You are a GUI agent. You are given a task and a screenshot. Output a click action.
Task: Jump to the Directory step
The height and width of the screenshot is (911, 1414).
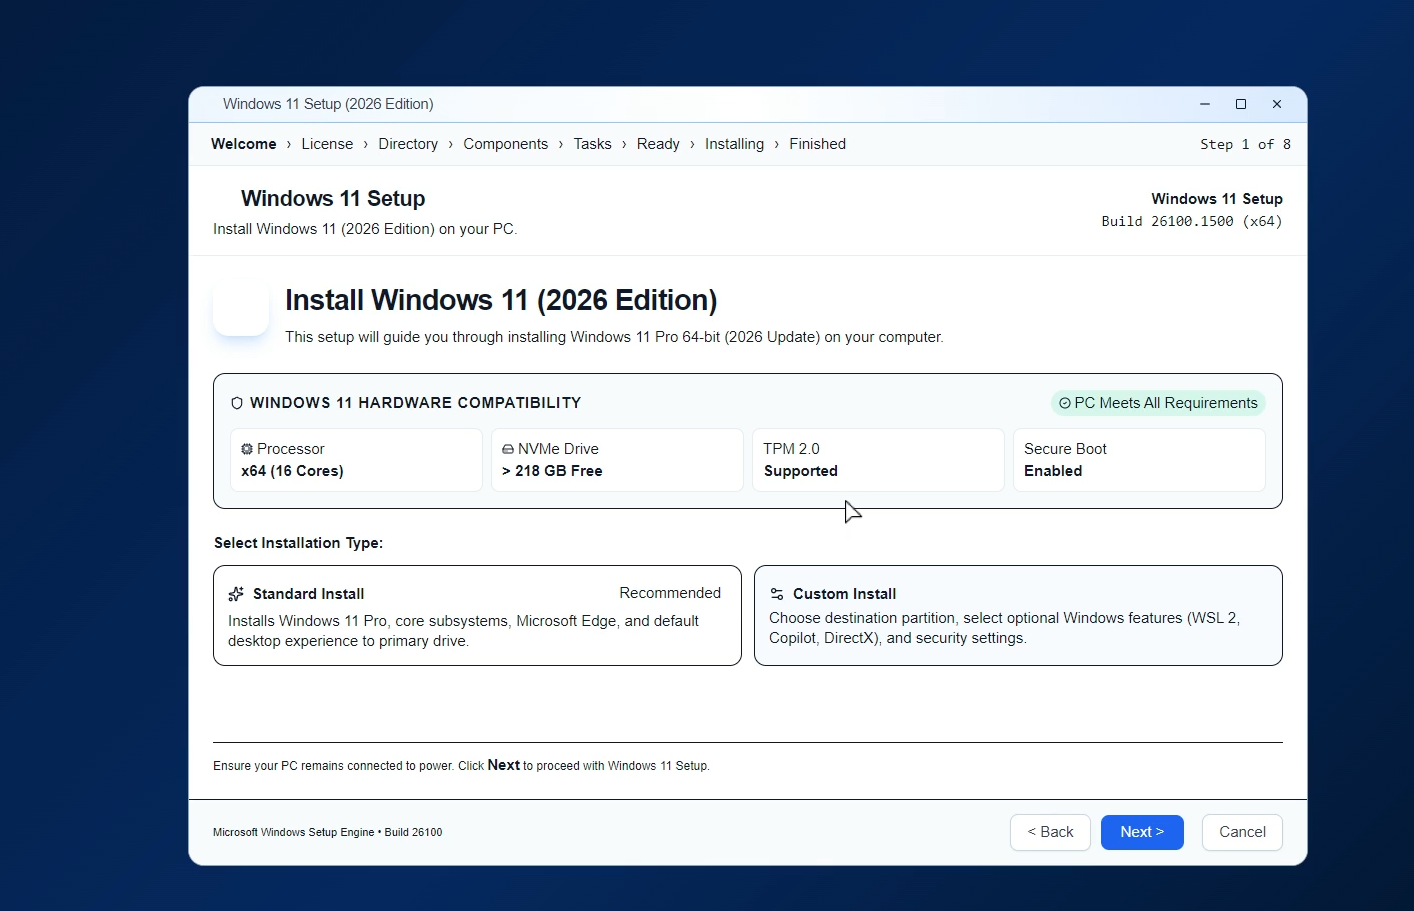click(408, 144)
